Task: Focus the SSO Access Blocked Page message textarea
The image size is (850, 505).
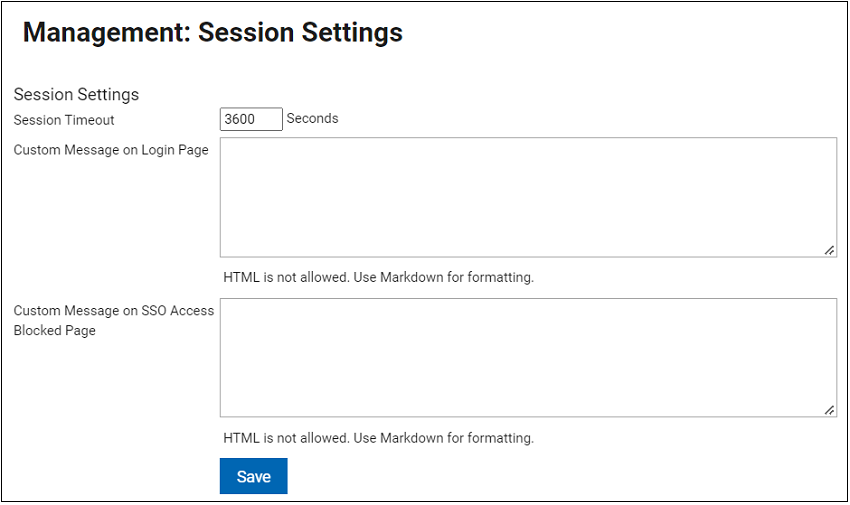Action: (528, 357)
